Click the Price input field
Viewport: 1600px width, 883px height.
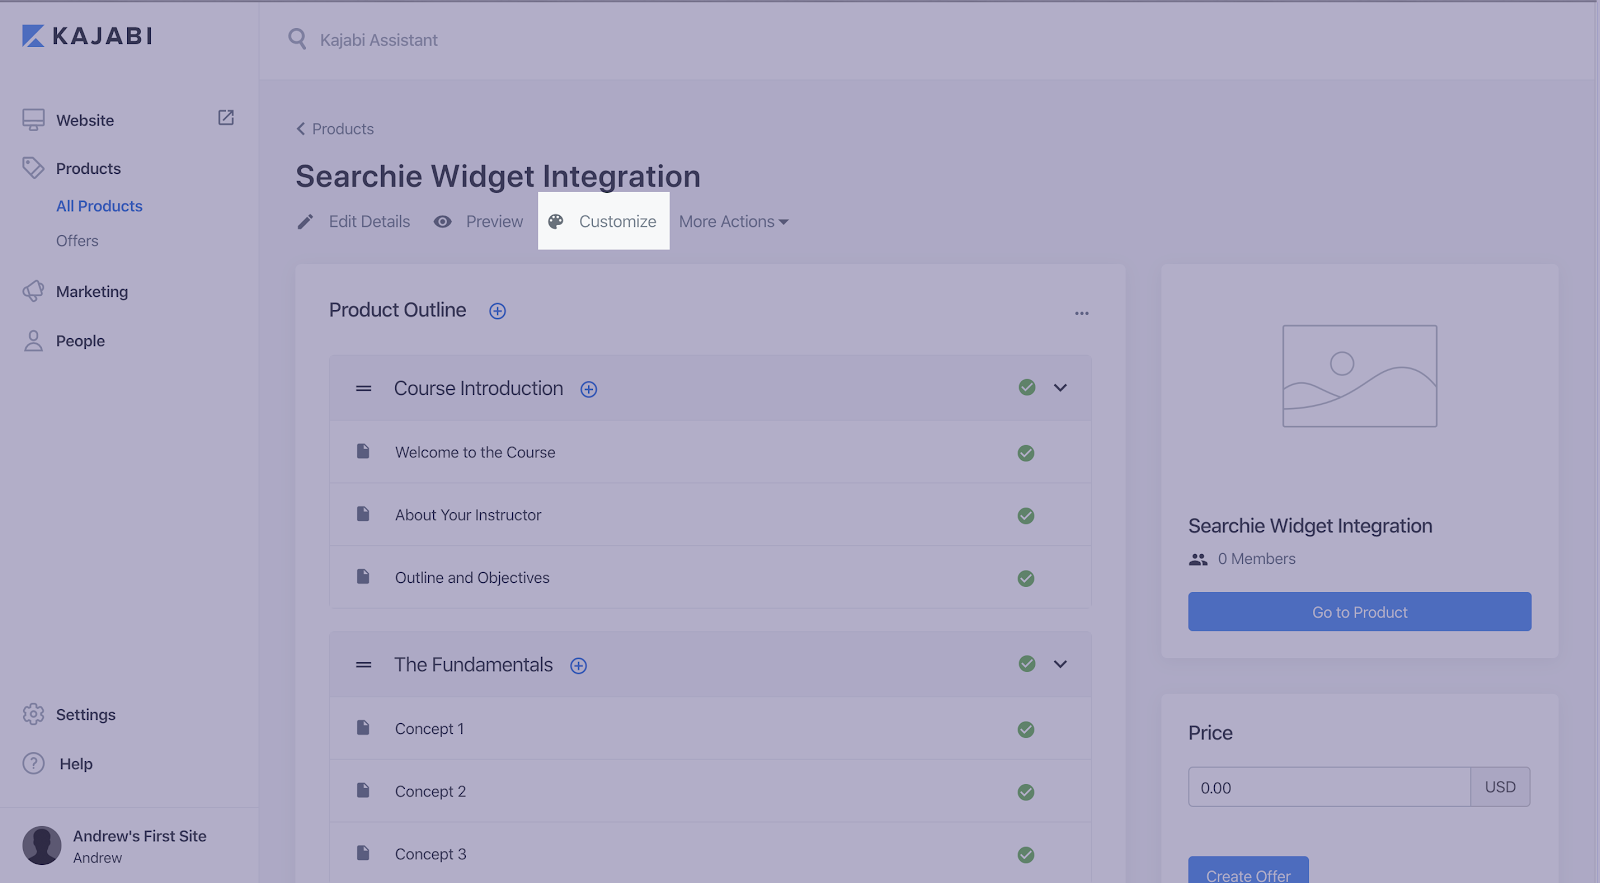click(x=1329, y=787)
